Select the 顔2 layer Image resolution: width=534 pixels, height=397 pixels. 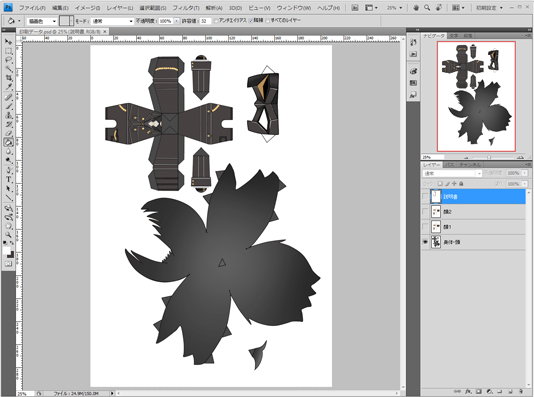click(477, 212)
